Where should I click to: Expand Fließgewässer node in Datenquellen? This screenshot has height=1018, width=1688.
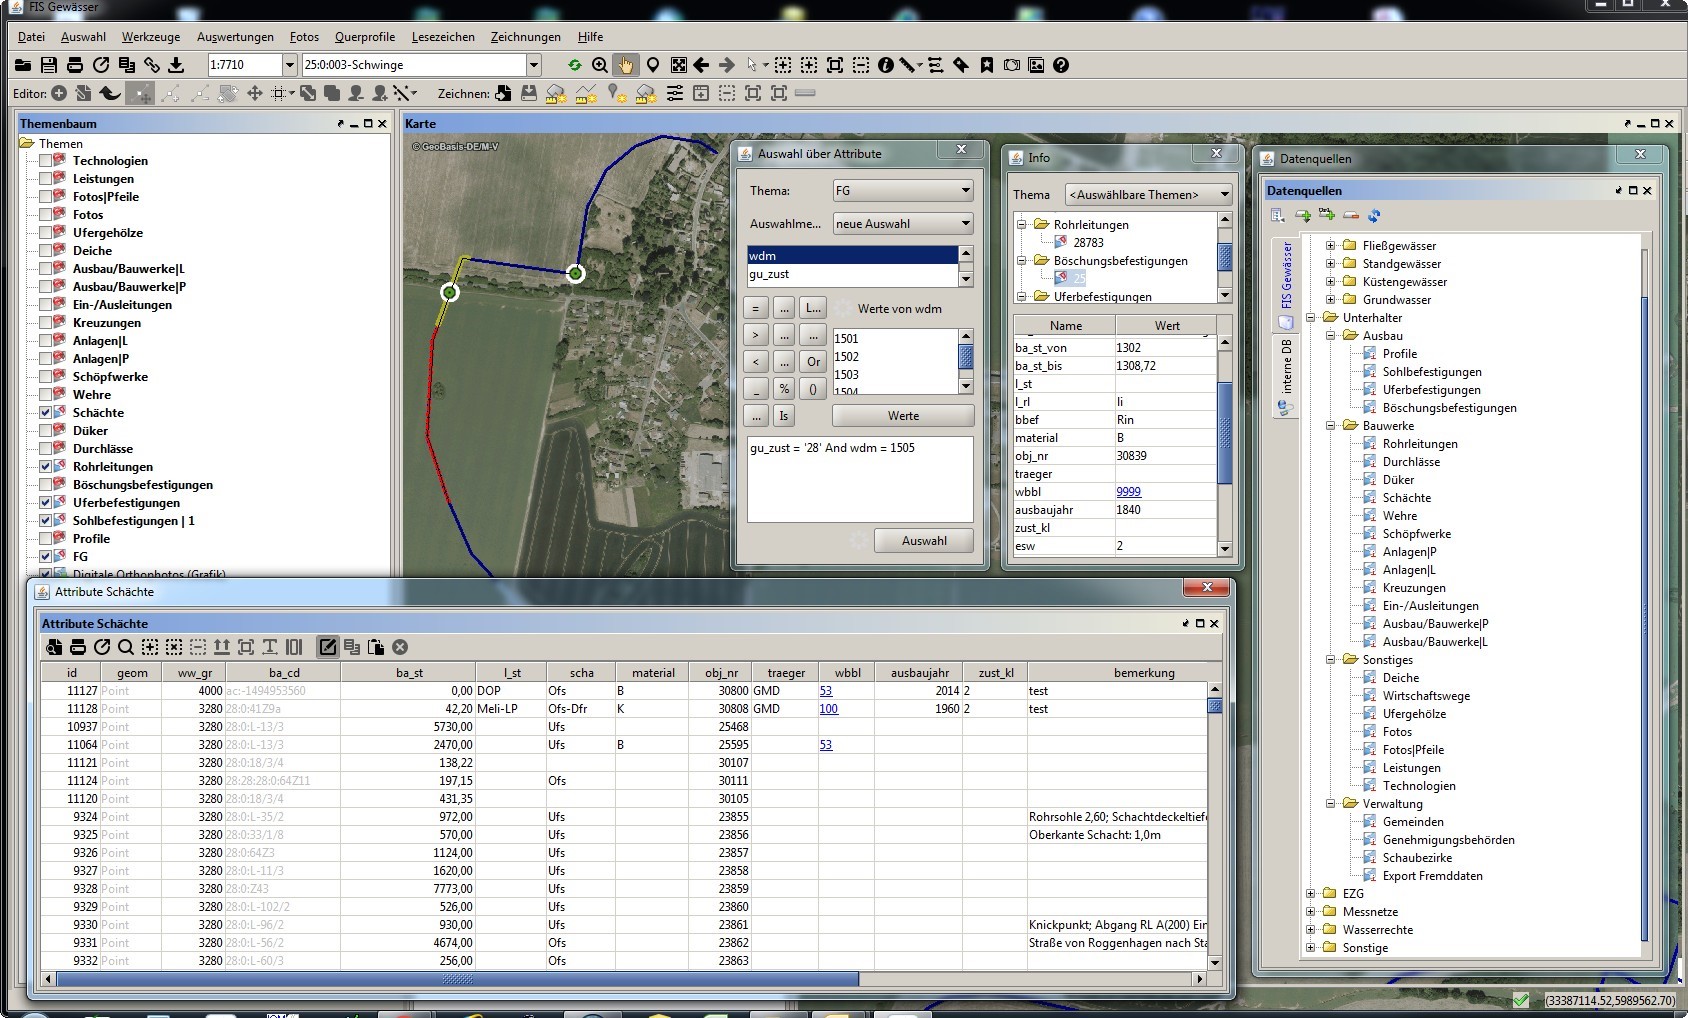click(x=1330, y=246)
